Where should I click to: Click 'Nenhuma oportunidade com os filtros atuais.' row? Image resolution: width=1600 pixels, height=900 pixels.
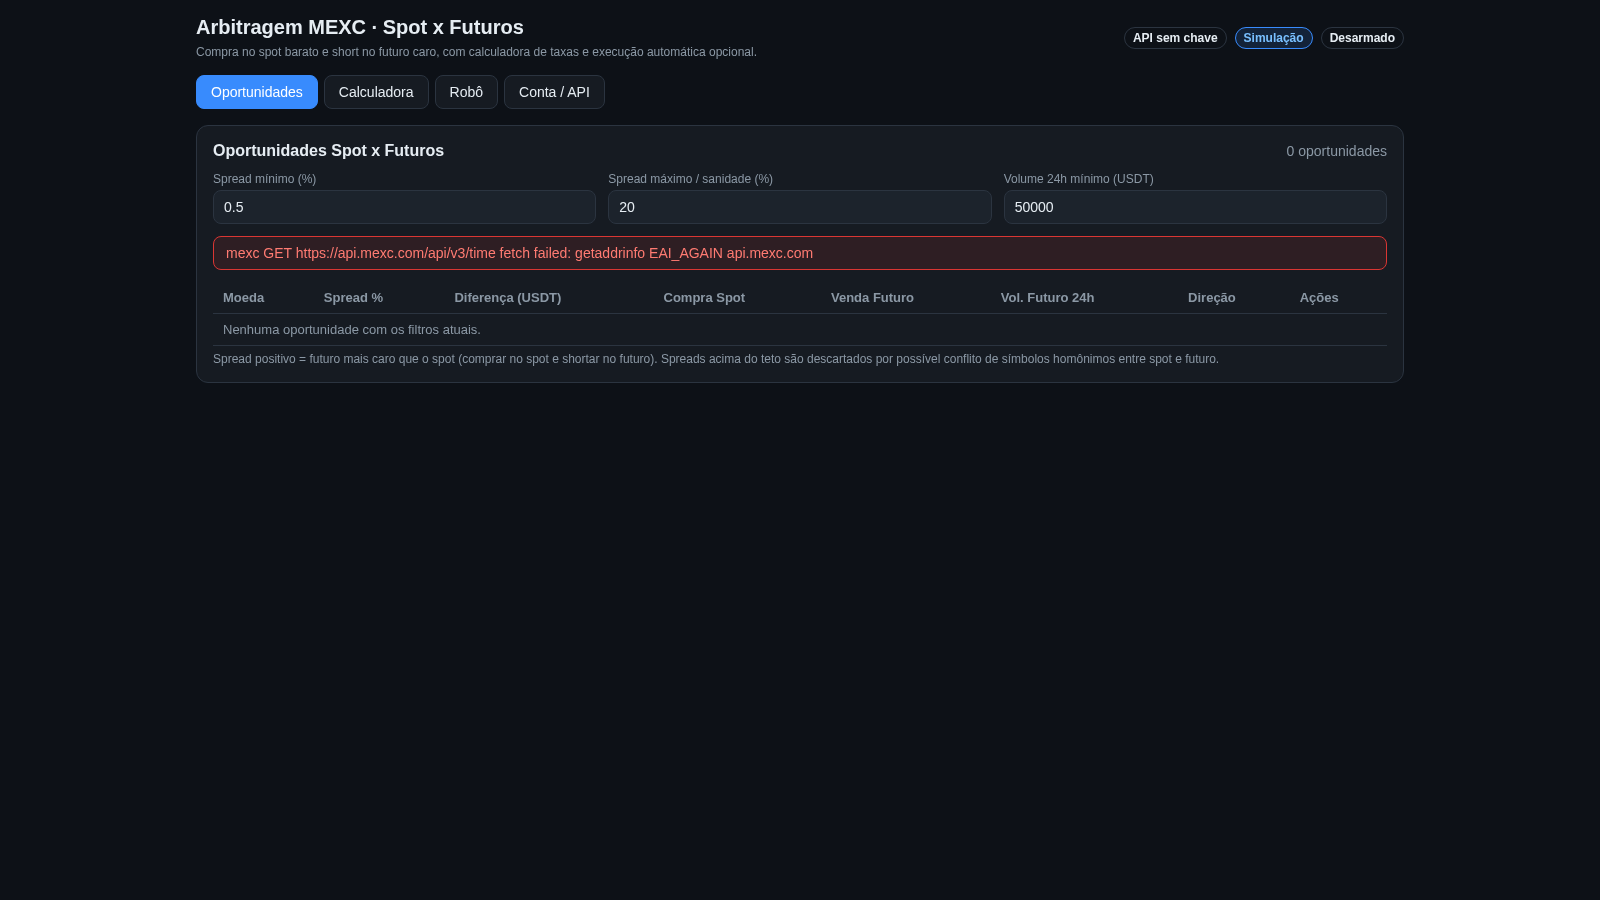800,330
